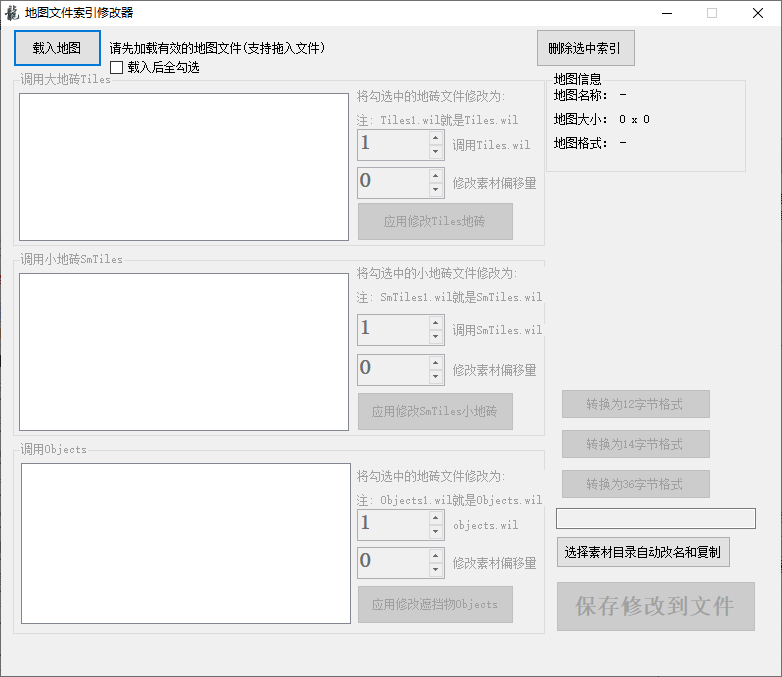The height and width of the screenshot is (677, 782).
Task: Click the 载入地图 button
Action: [57, 48]
